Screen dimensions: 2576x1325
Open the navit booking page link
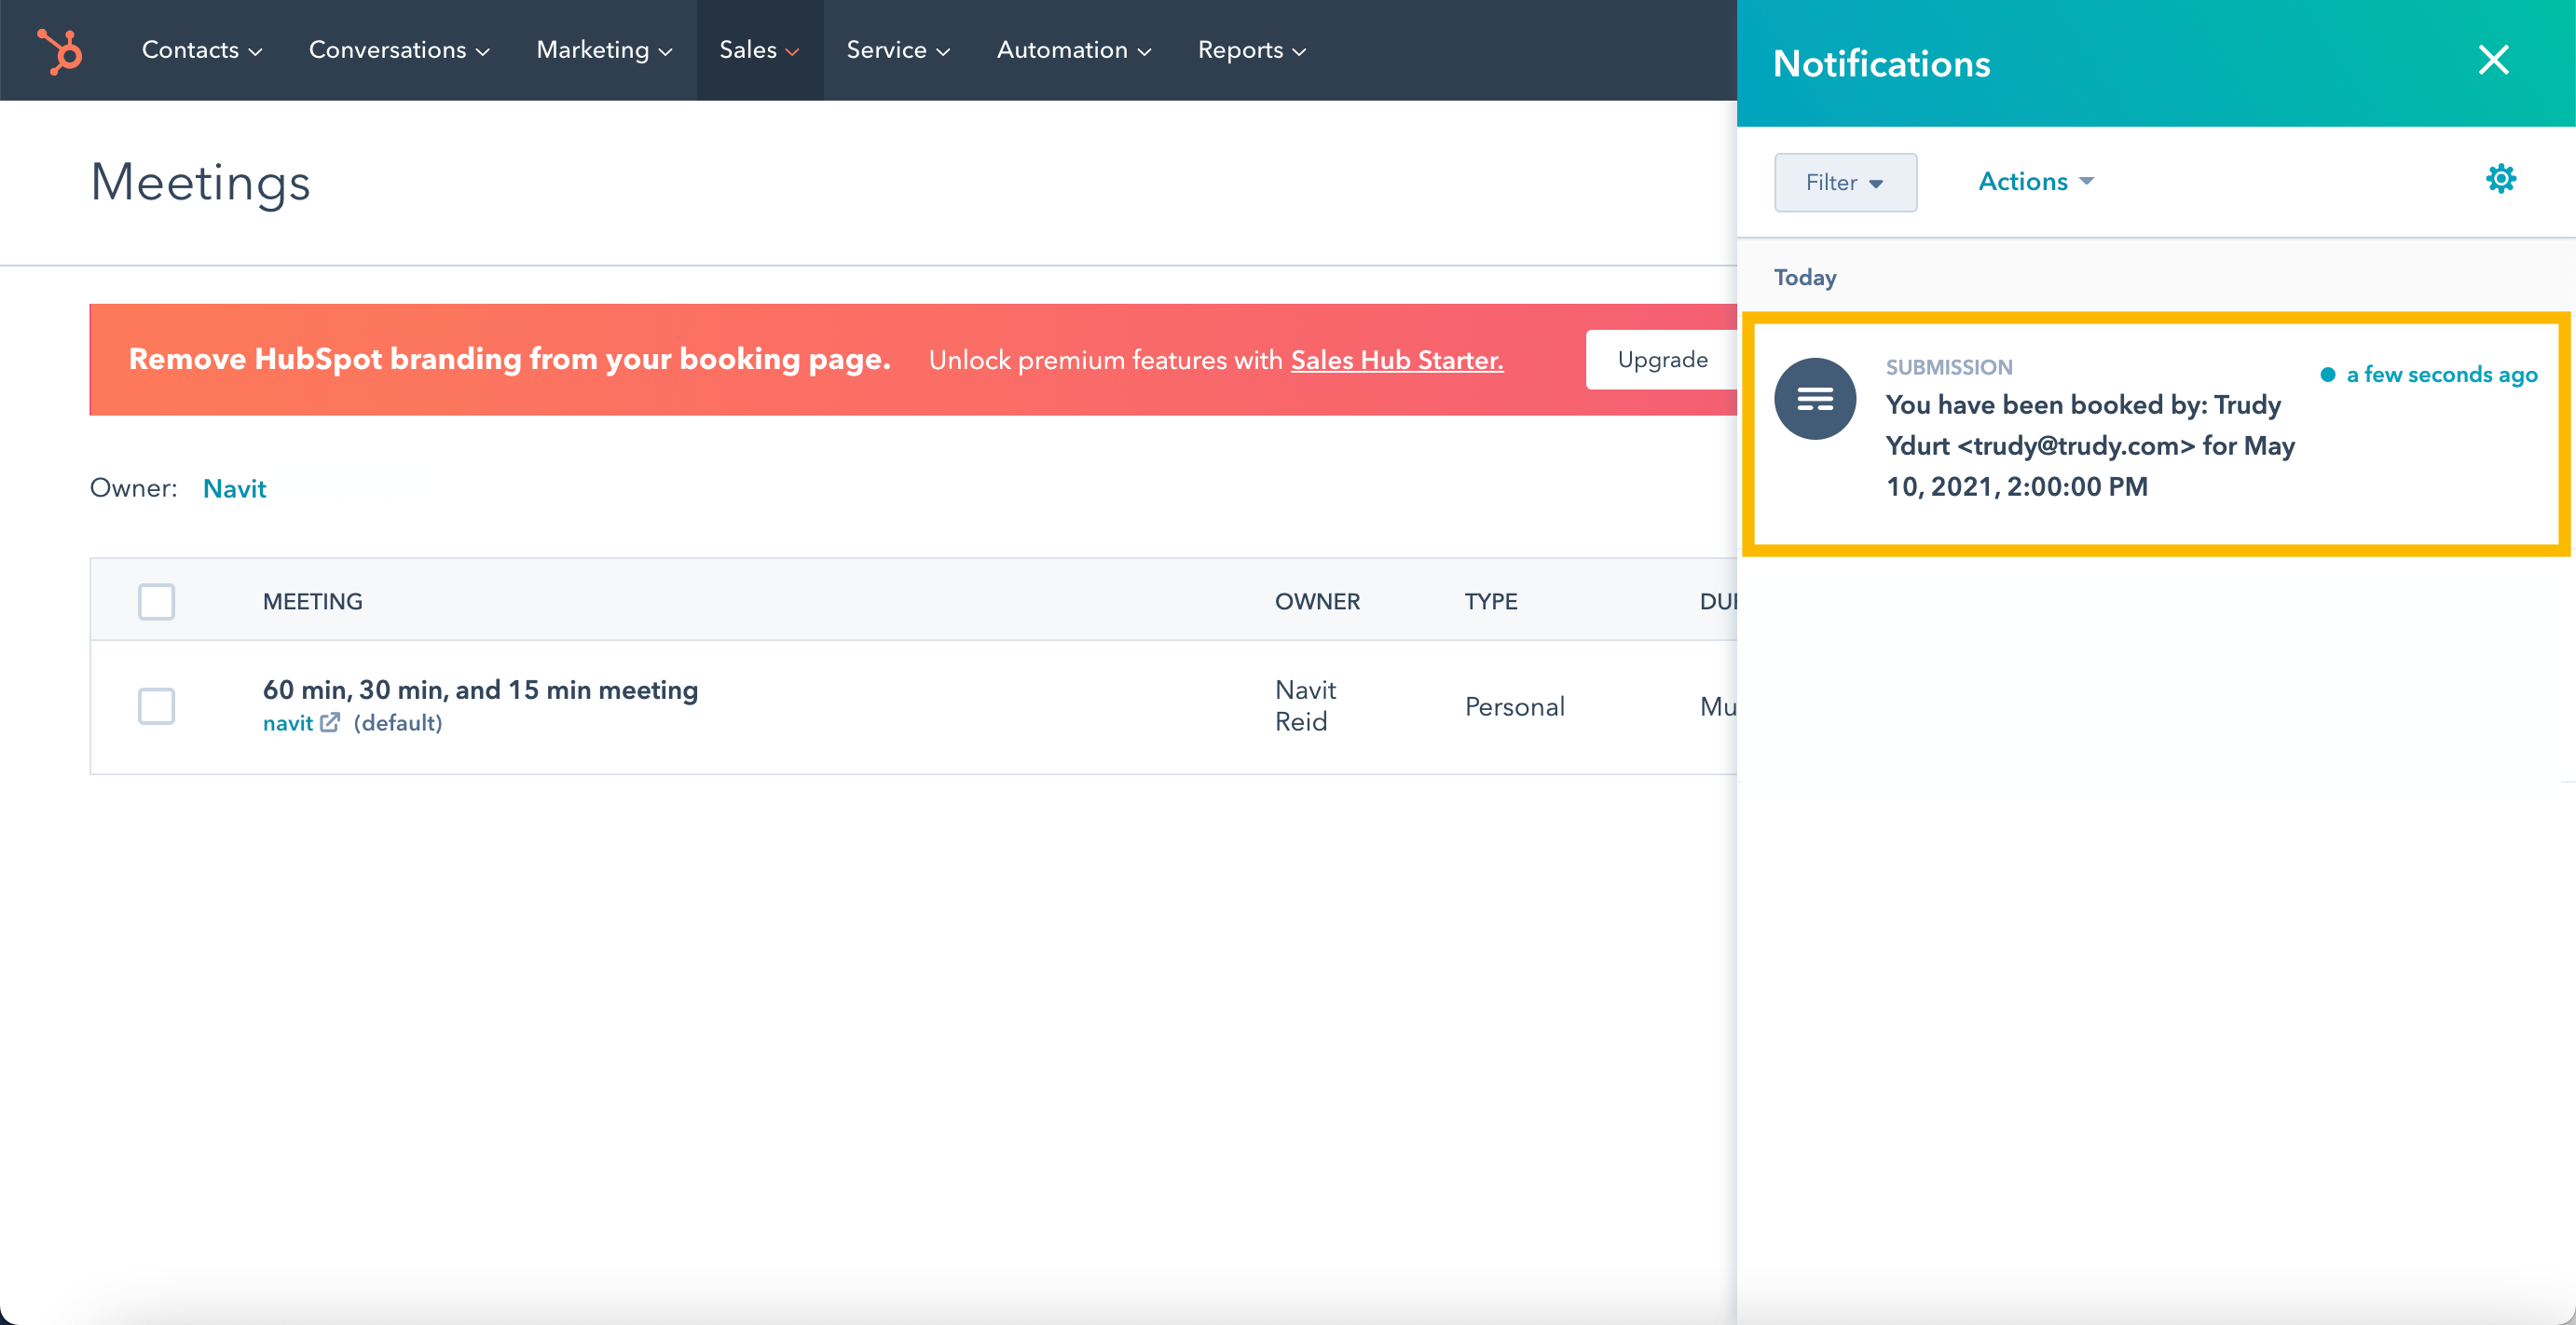288,722
